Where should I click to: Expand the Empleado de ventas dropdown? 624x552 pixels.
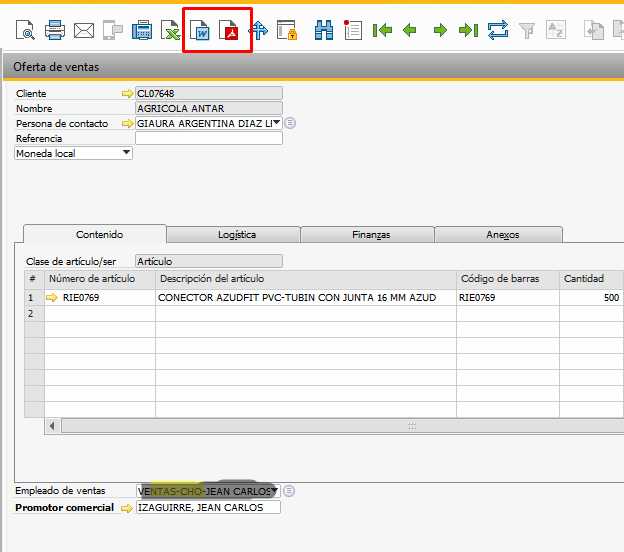275,491
